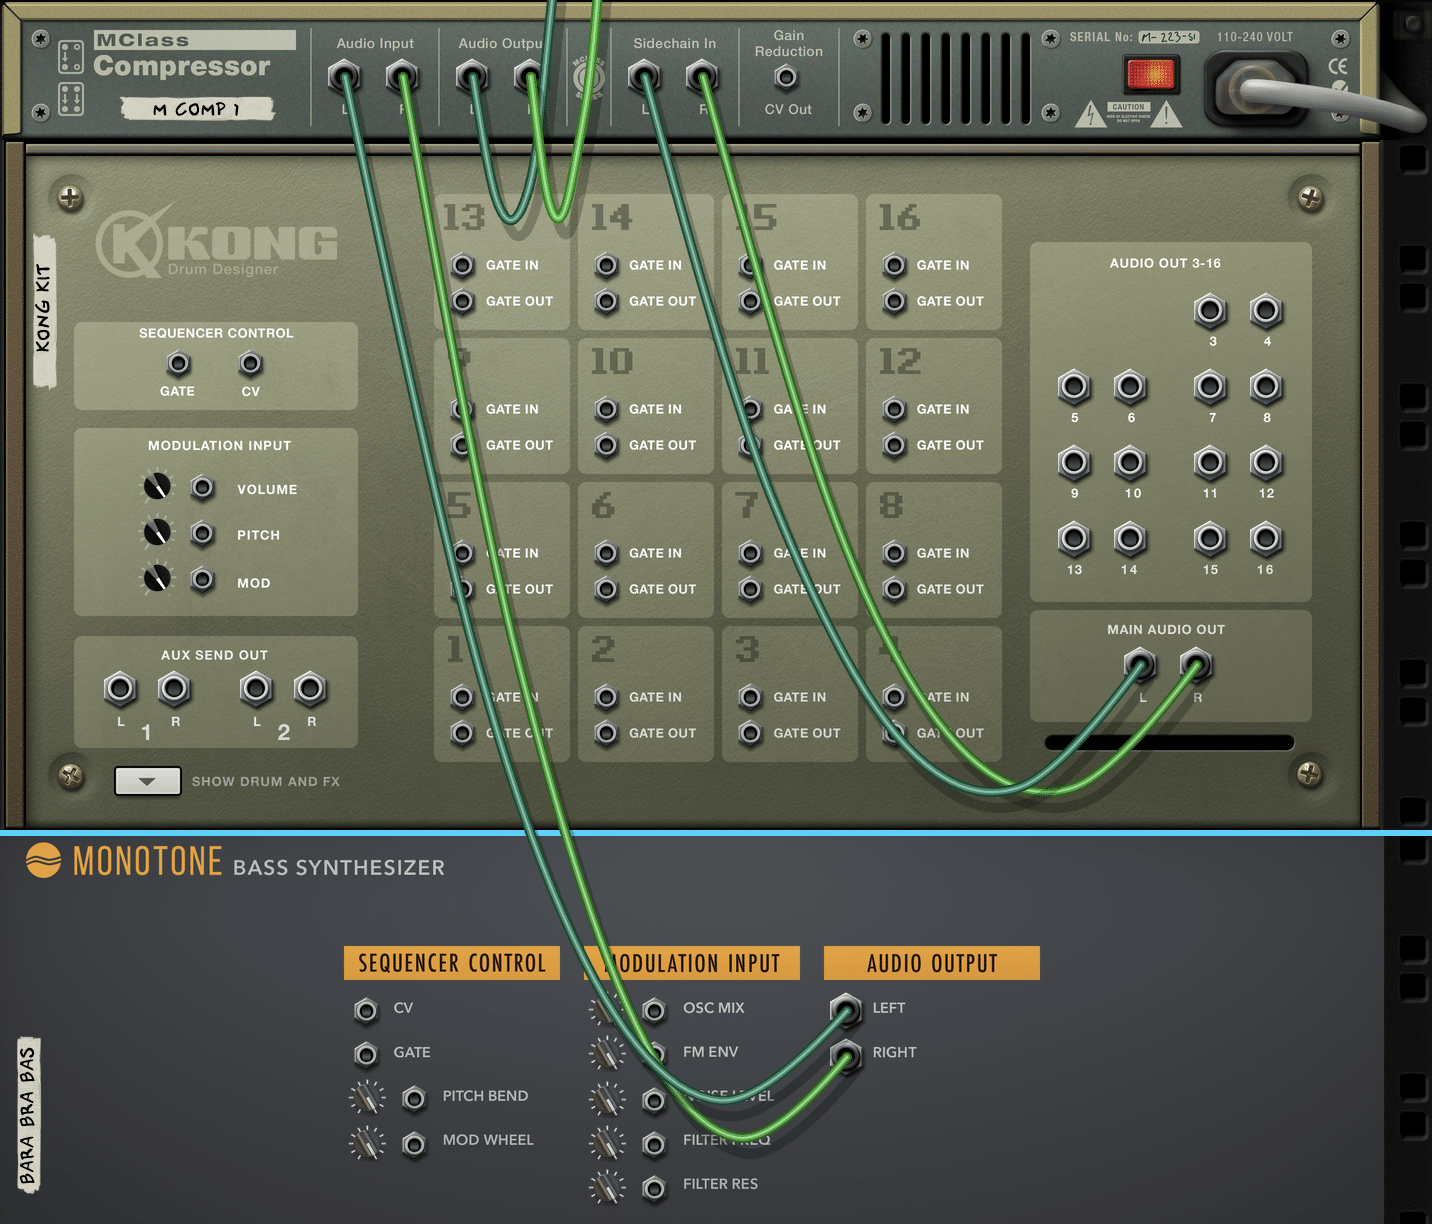Screen dimensions: 1432x1224
Task: Click the Monotone Bass Synthesizer logo
Action: point(234,862)
